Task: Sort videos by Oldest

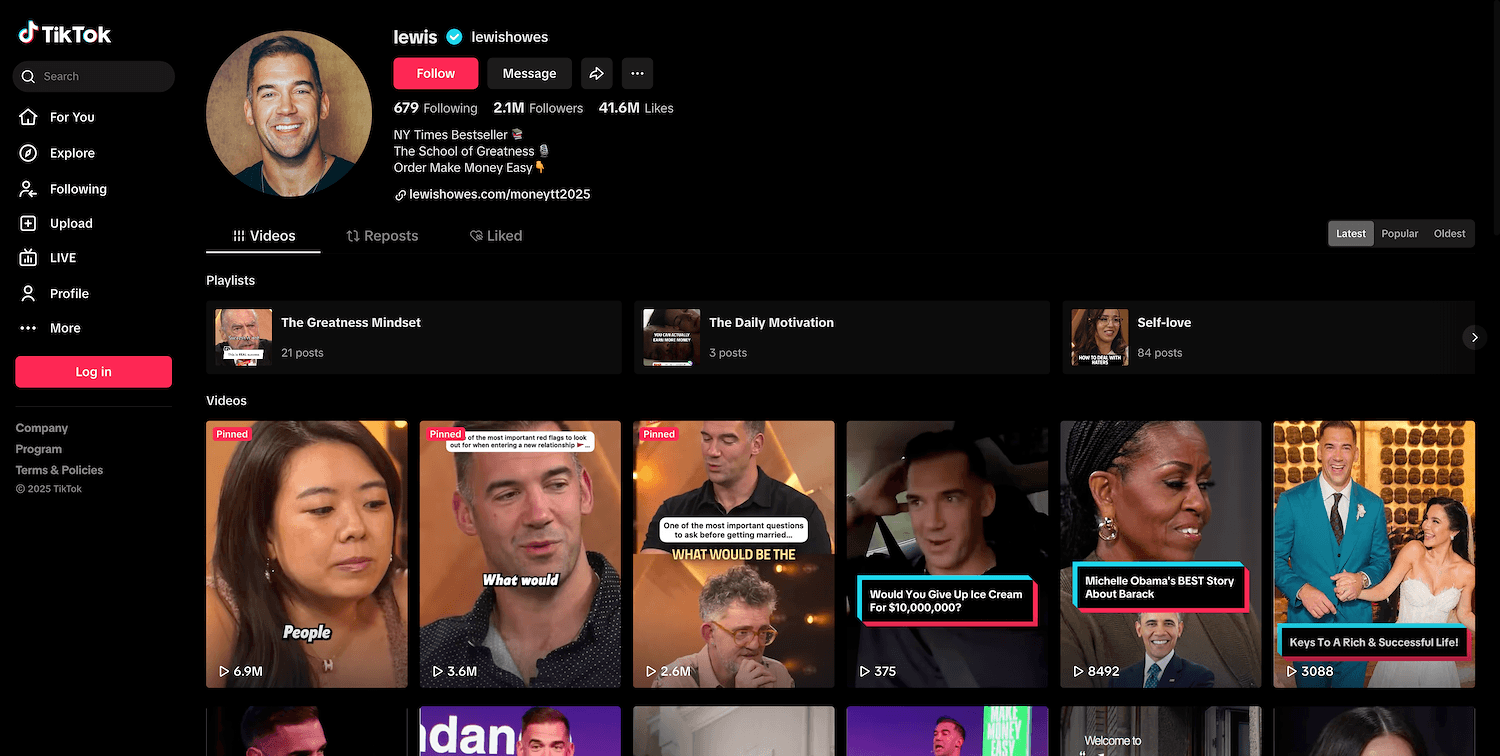Action: coord(1449,233)
